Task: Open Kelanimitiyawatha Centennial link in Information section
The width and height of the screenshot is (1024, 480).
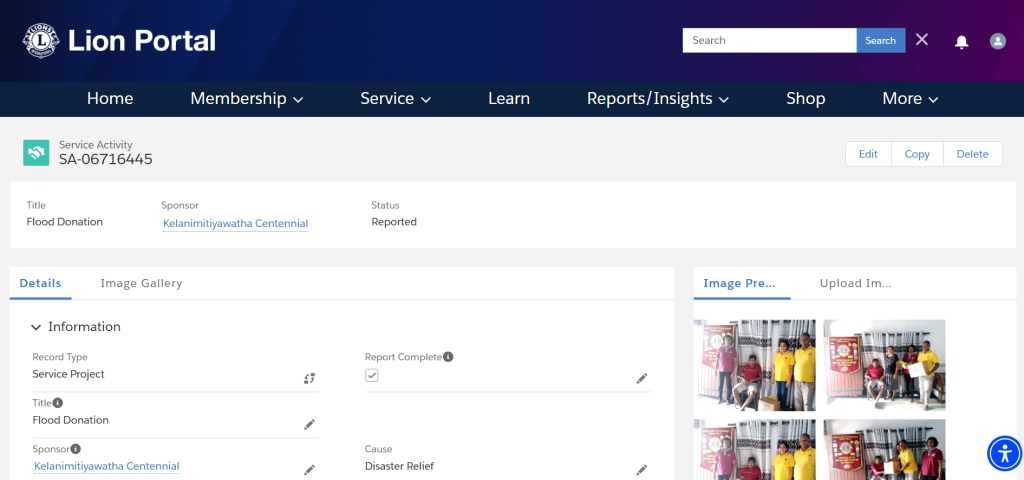Action: [x=106, y=466]
